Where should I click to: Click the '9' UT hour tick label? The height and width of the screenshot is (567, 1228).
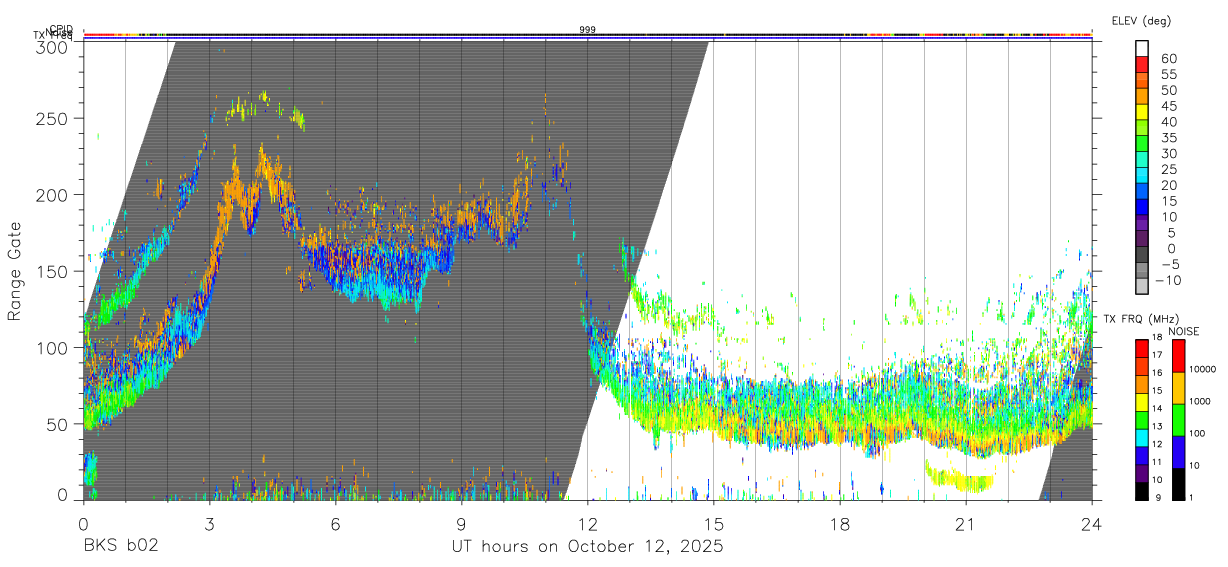[x=461, y=523]
